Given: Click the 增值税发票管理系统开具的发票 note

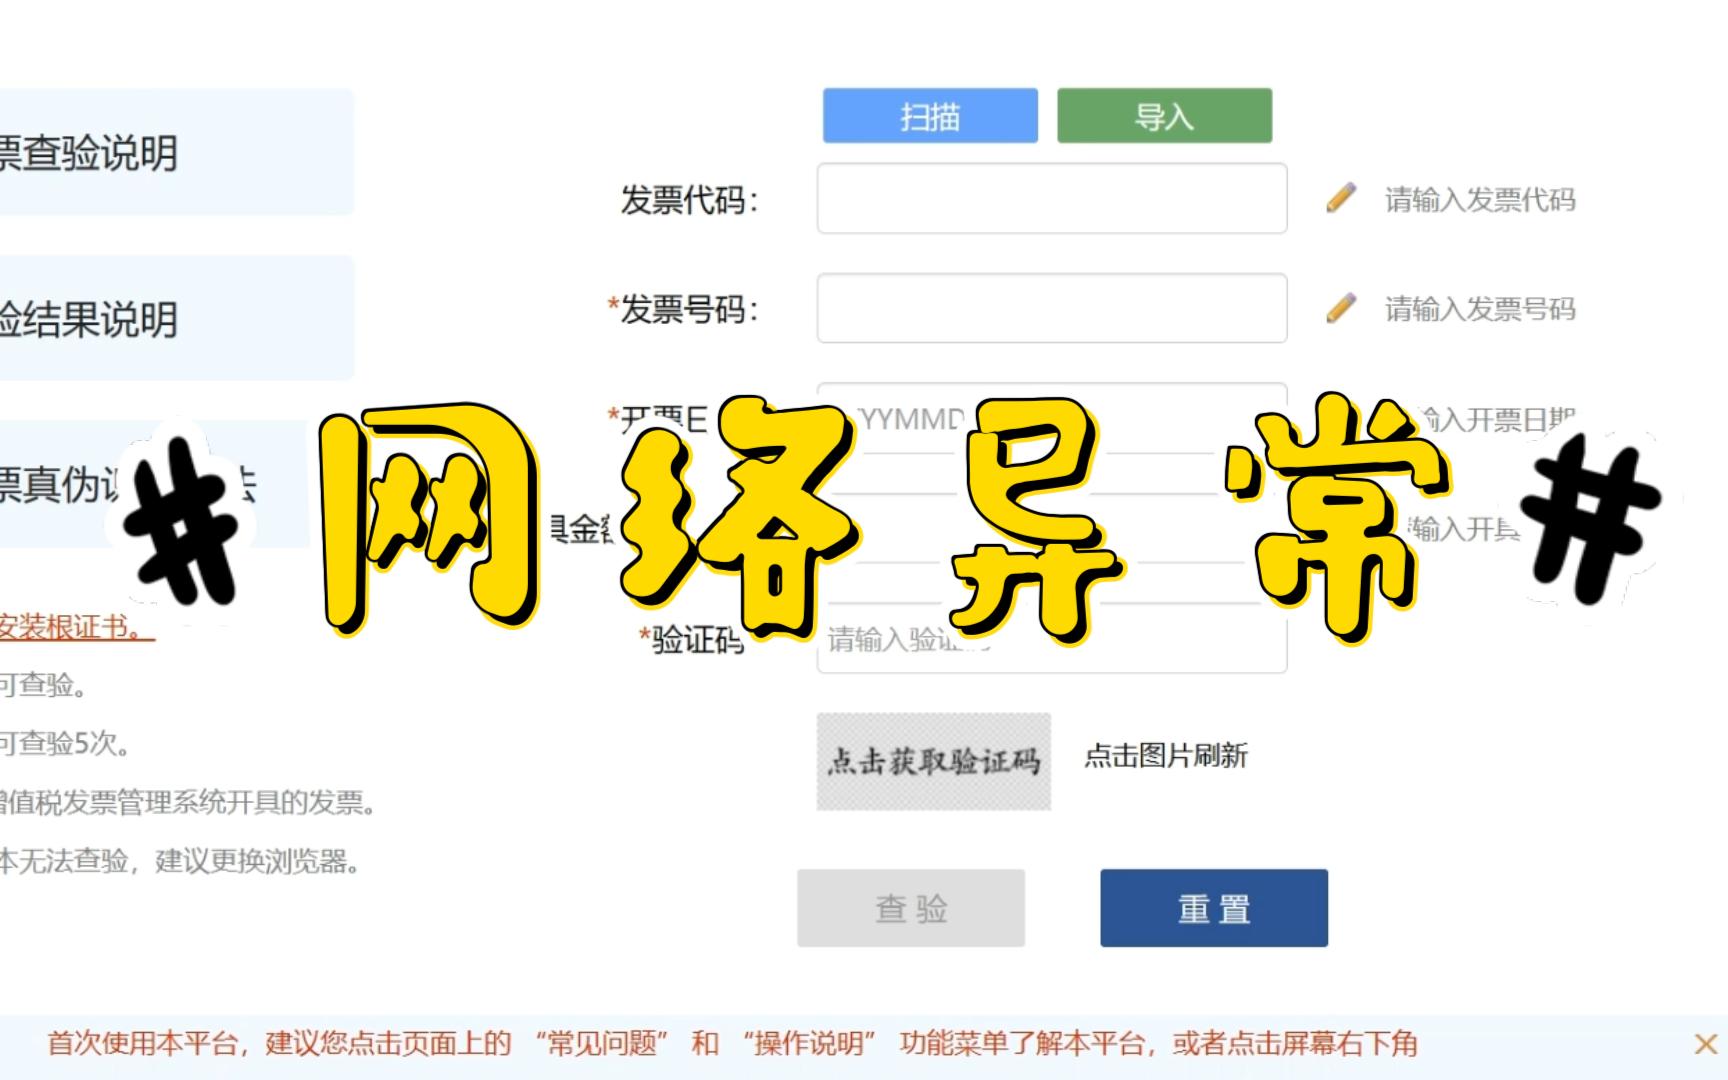Looking at the screenshot, I should 187,802.
